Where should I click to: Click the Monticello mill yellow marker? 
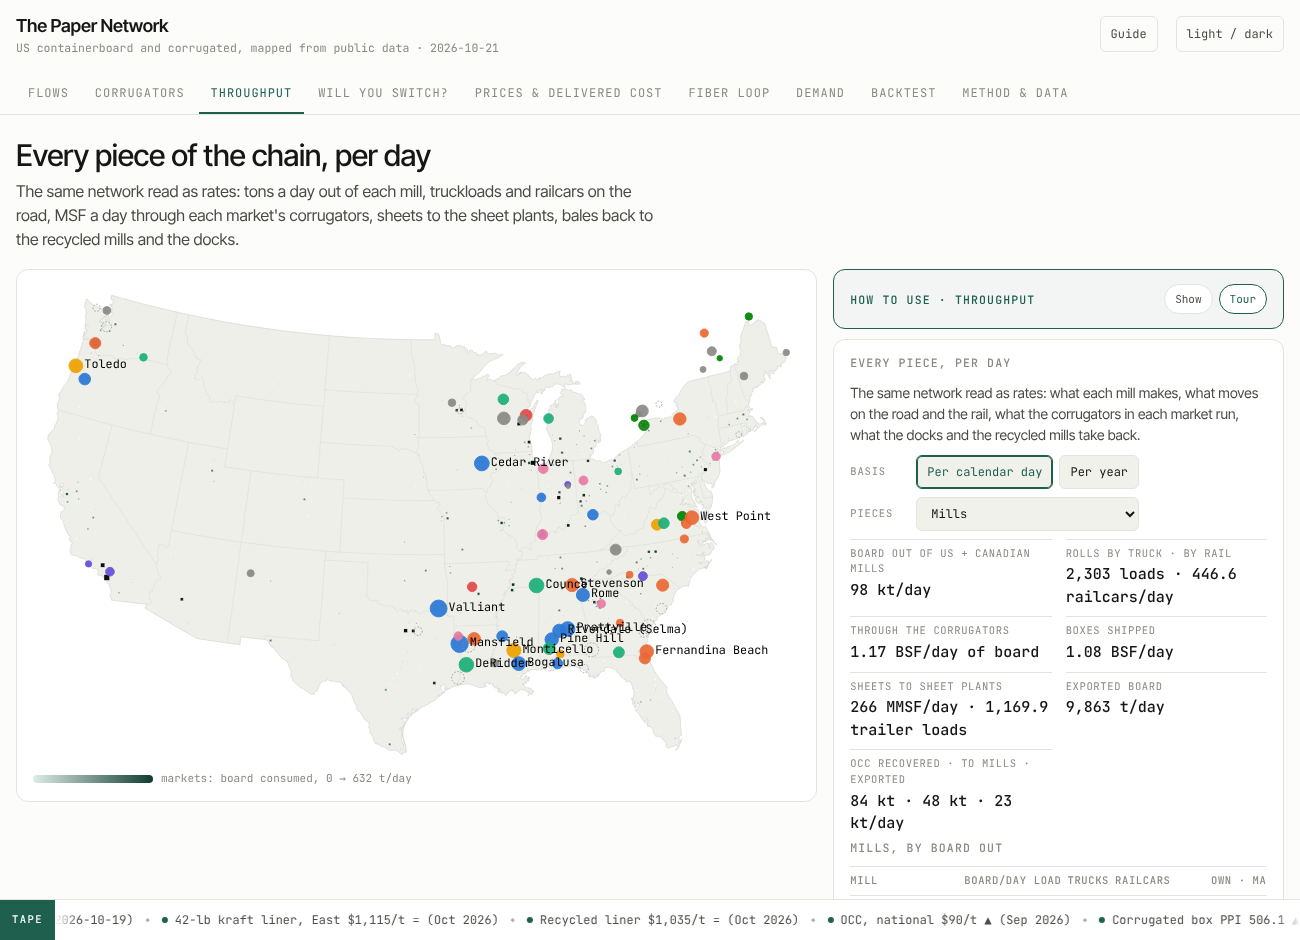point(513,651)
